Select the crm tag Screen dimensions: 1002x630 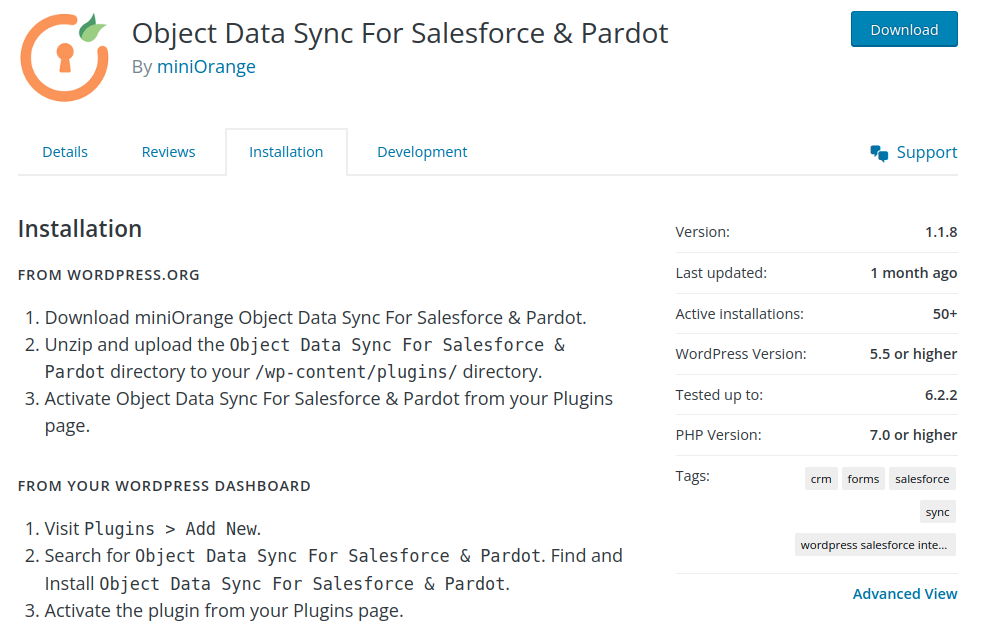[821, 478]
